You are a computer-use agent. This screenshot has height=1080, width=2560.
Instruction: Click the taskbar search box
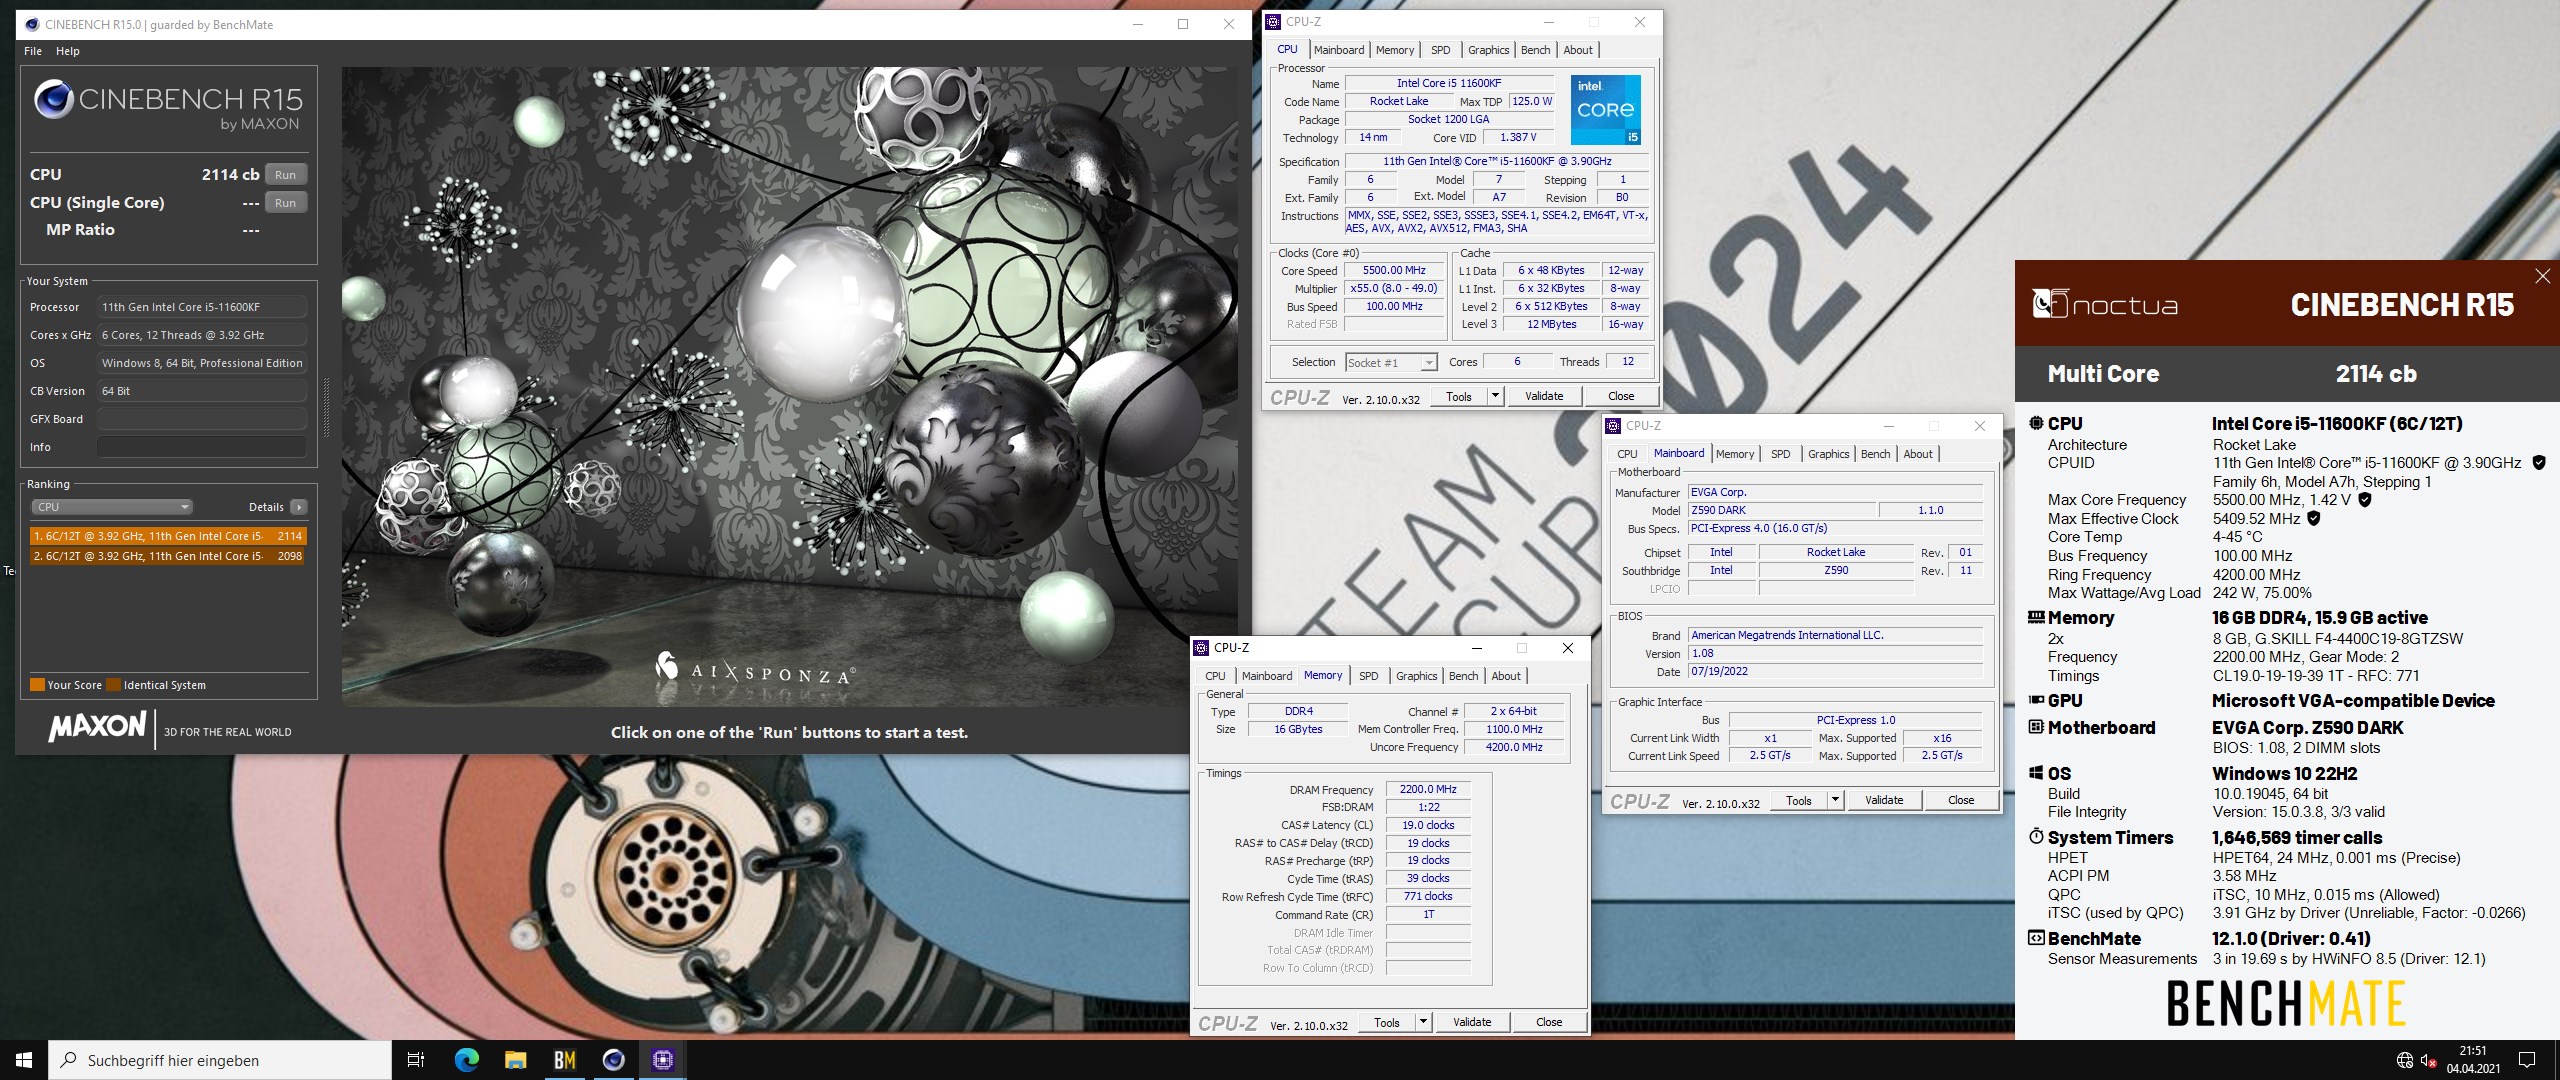(x=220, y=1060)
